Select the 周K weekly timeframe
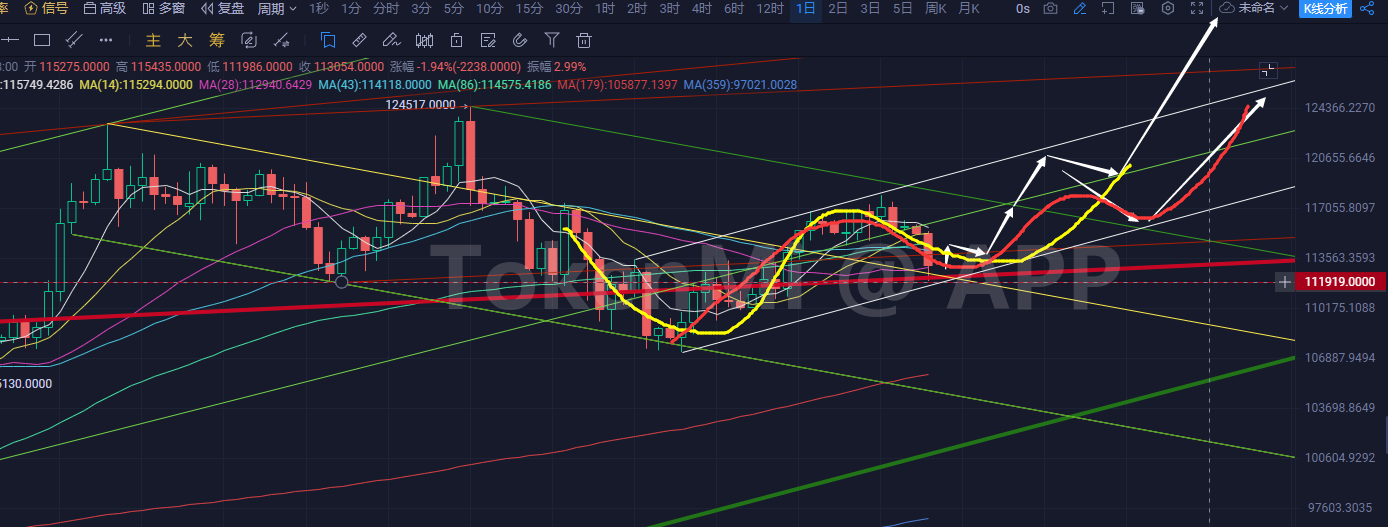Screen dimensions: 1388x527 pyautogui.click(x=936, y=9)
